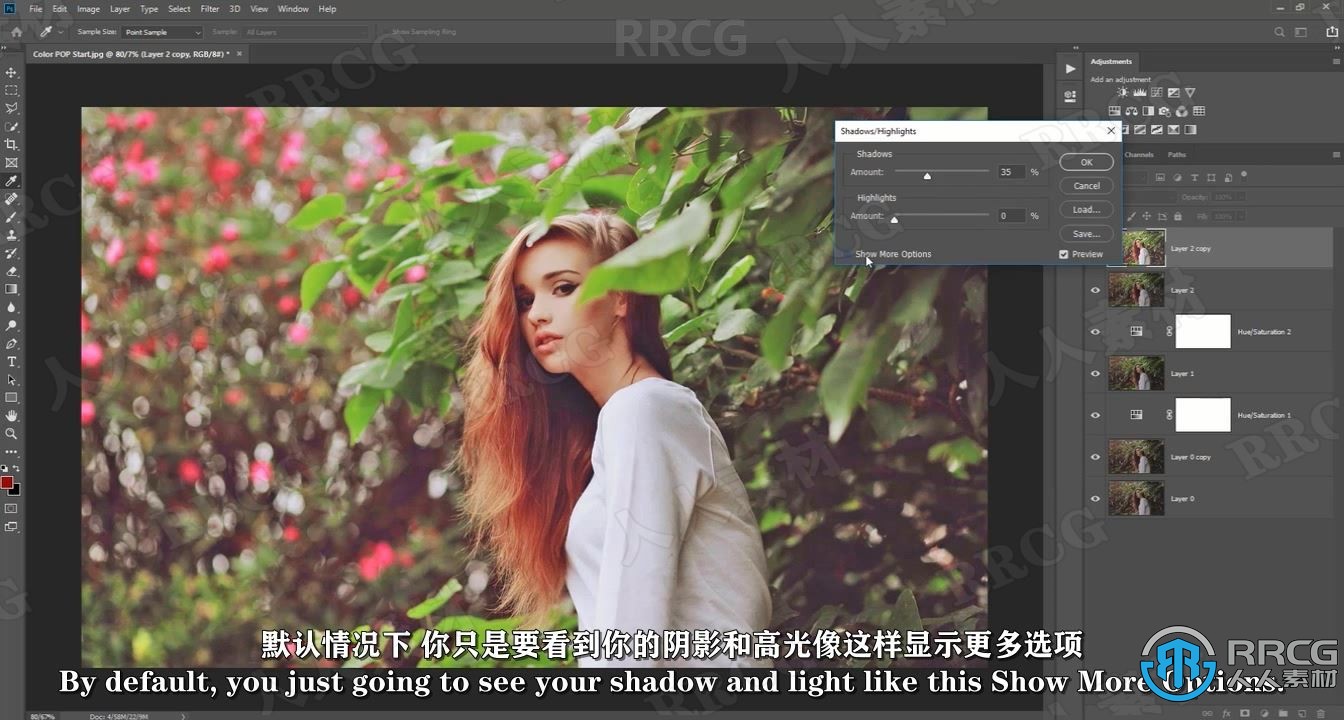Image resolution: width=1344 pixels, height=720 pixels.
Task: Switch to the Paths tab
Action: [1177, 155]
